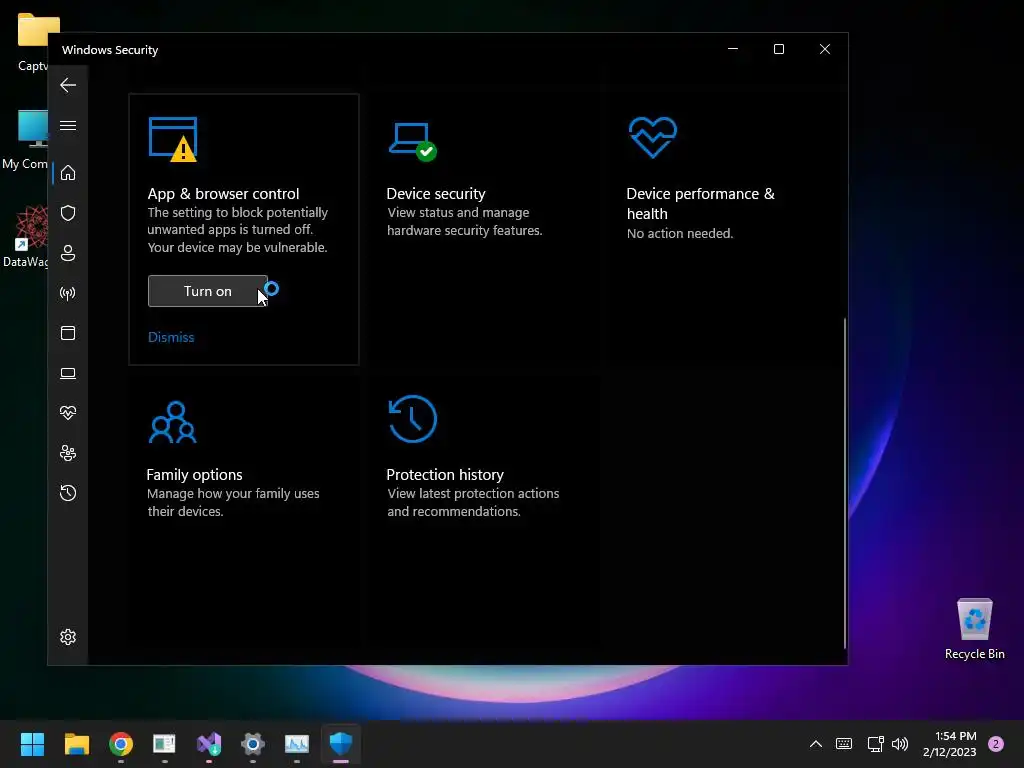Maximize the Windows Security window
Screen dimensions: 1024x768
point(778,49)
